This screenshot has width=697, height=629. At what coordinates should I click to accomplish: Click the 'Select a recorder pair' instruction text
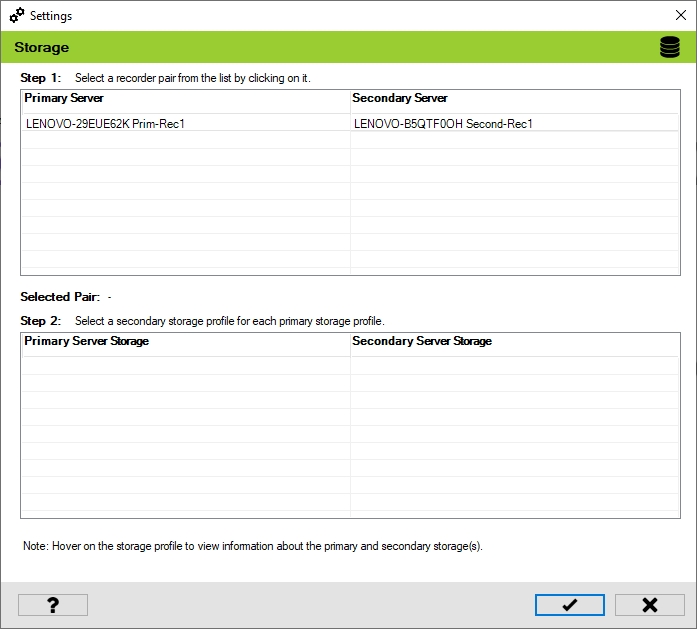click(x=199, y=77)
